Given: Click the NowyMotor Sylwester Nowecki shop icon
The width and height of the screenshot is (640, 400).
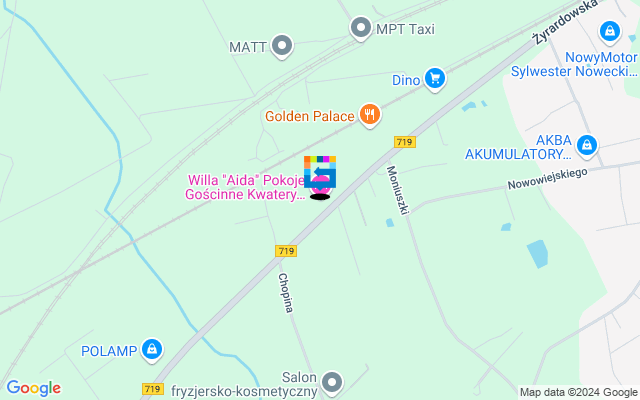Looking at the screenshot, I should pyautogui.click(x=610, y=32).
